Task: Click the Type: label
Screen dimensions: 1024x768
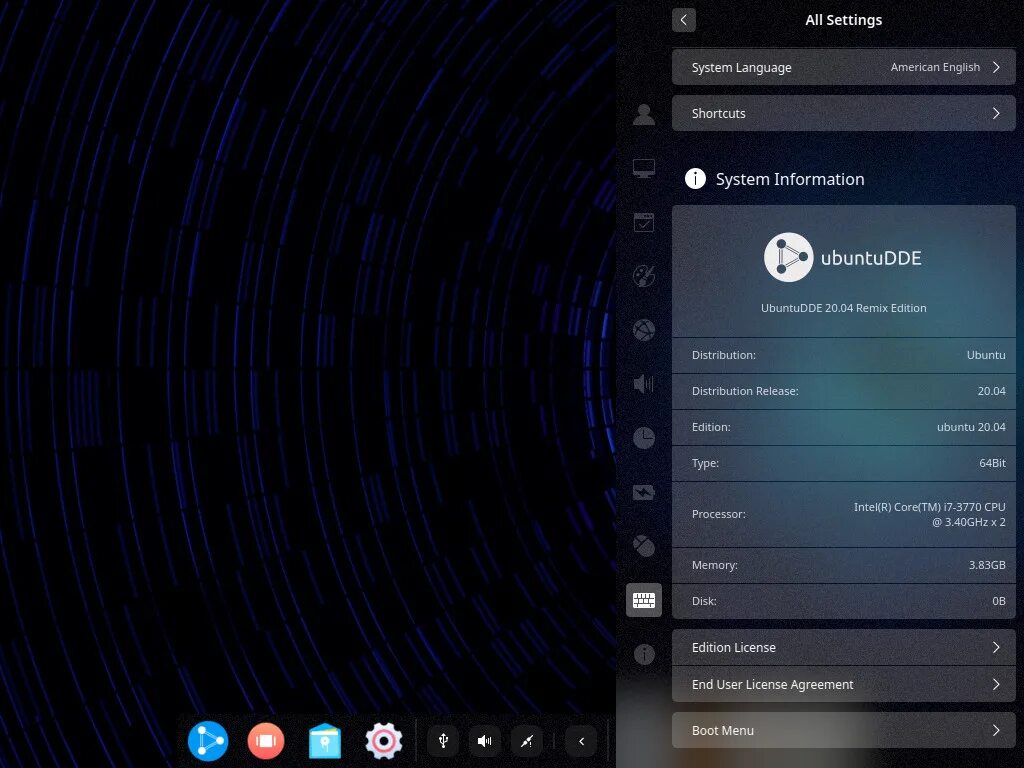Action: [x=705, y=463]
